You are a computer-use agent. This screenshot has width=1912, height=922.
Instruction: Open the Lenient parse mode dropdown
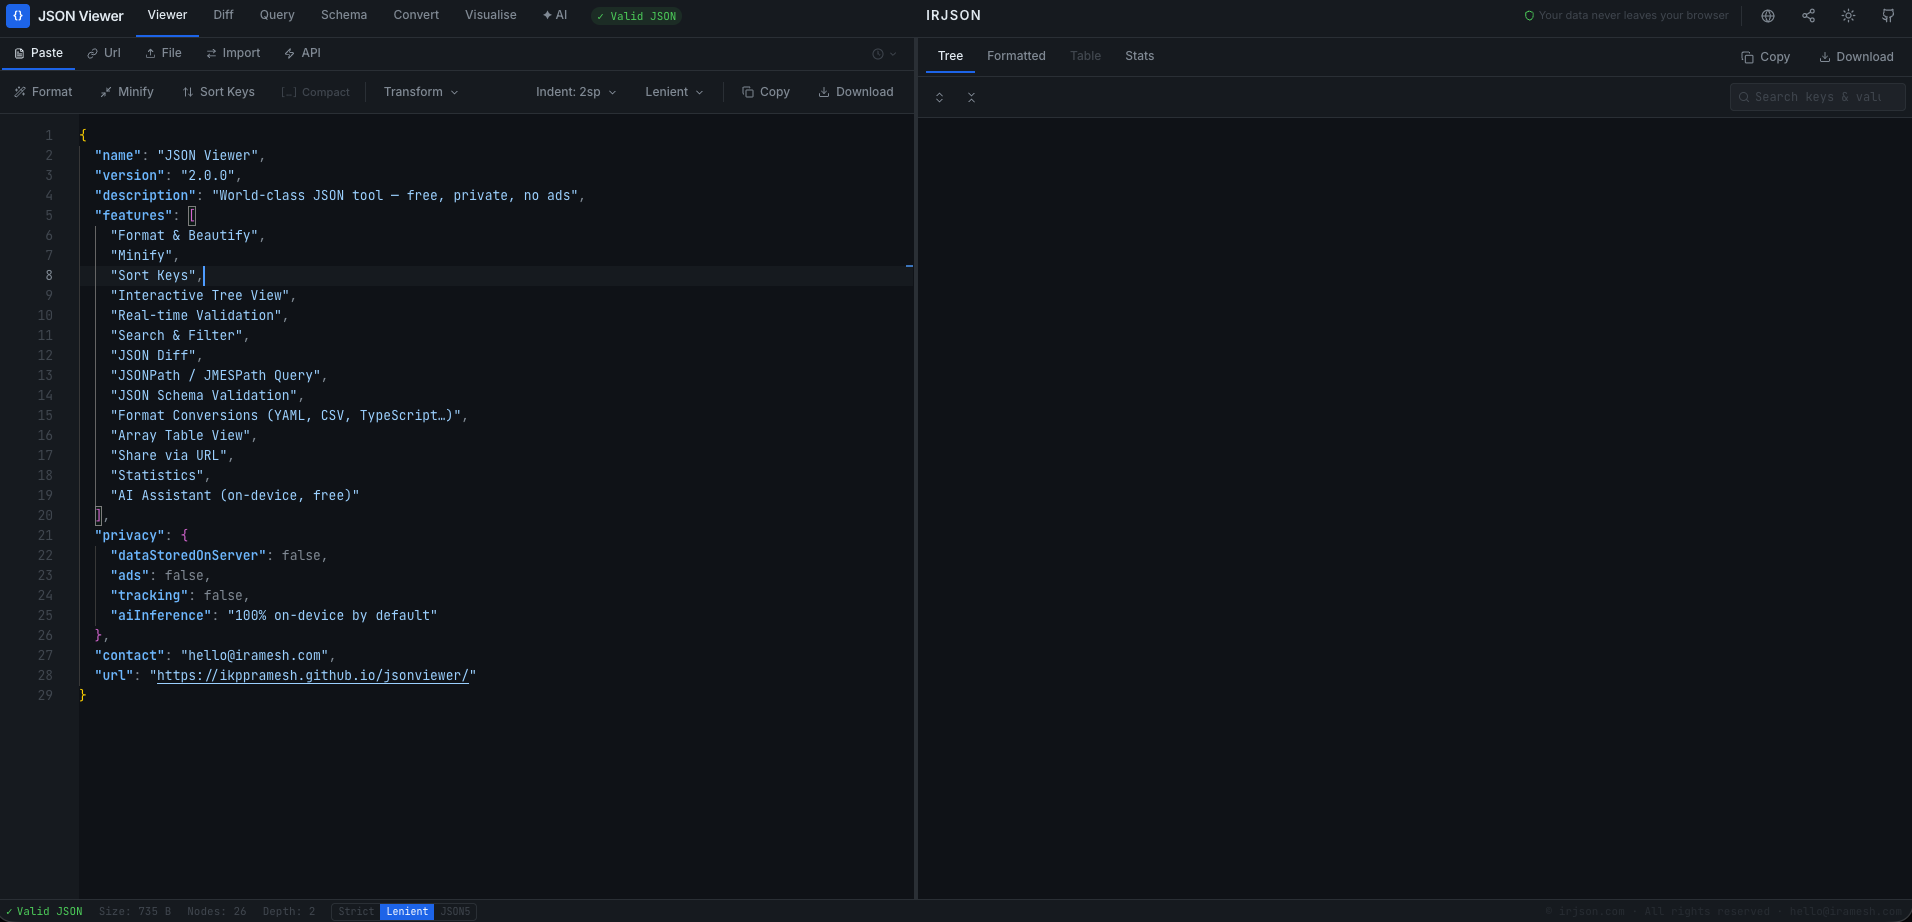tap(674, 92)
